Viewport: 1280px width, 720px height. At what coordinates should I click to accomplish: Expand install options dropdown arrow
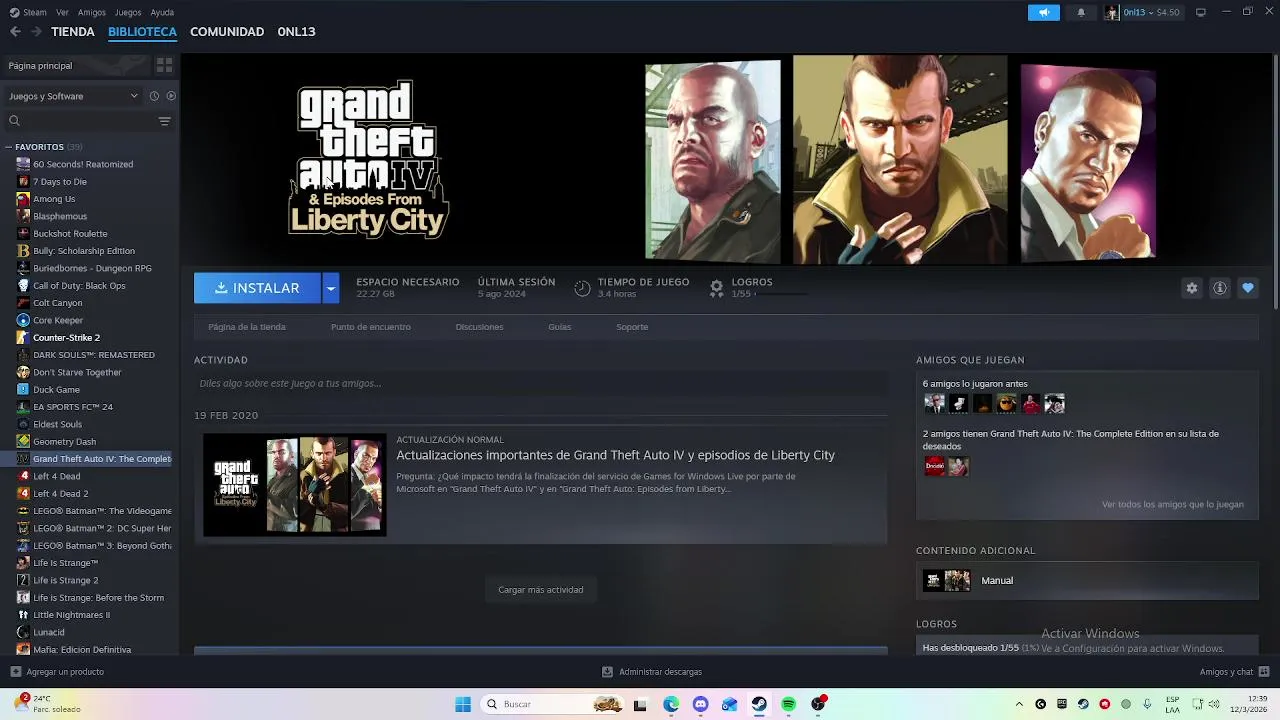[x=330, y=288]
